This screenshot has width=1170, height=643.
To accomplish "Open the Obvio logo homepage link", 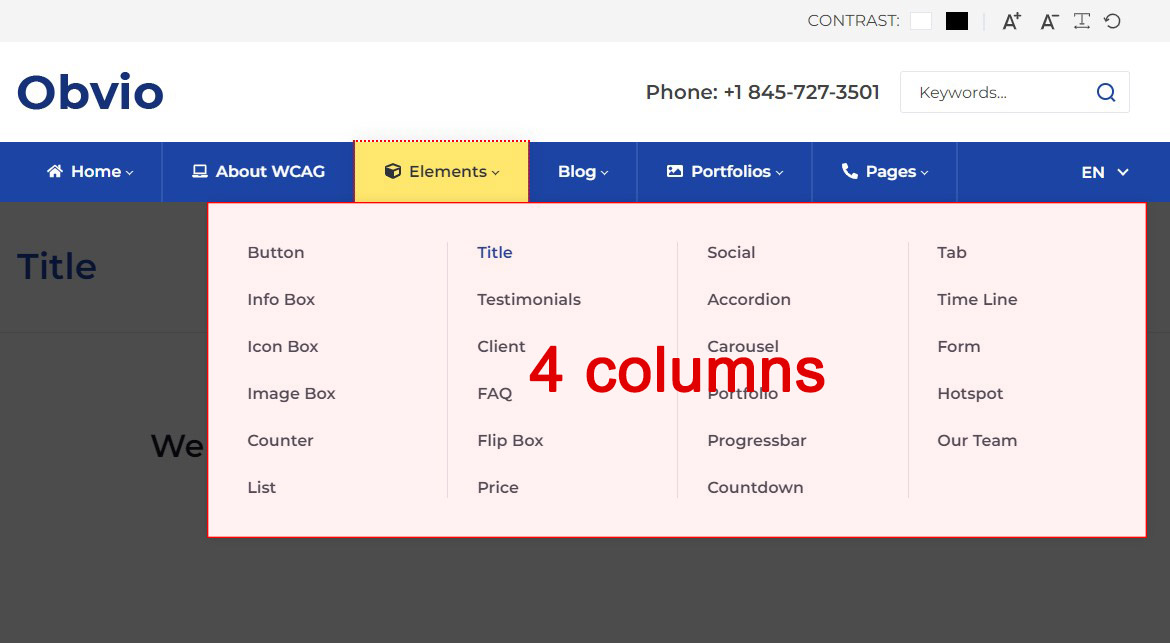I will pyautogui.click(x=90, y=92).
